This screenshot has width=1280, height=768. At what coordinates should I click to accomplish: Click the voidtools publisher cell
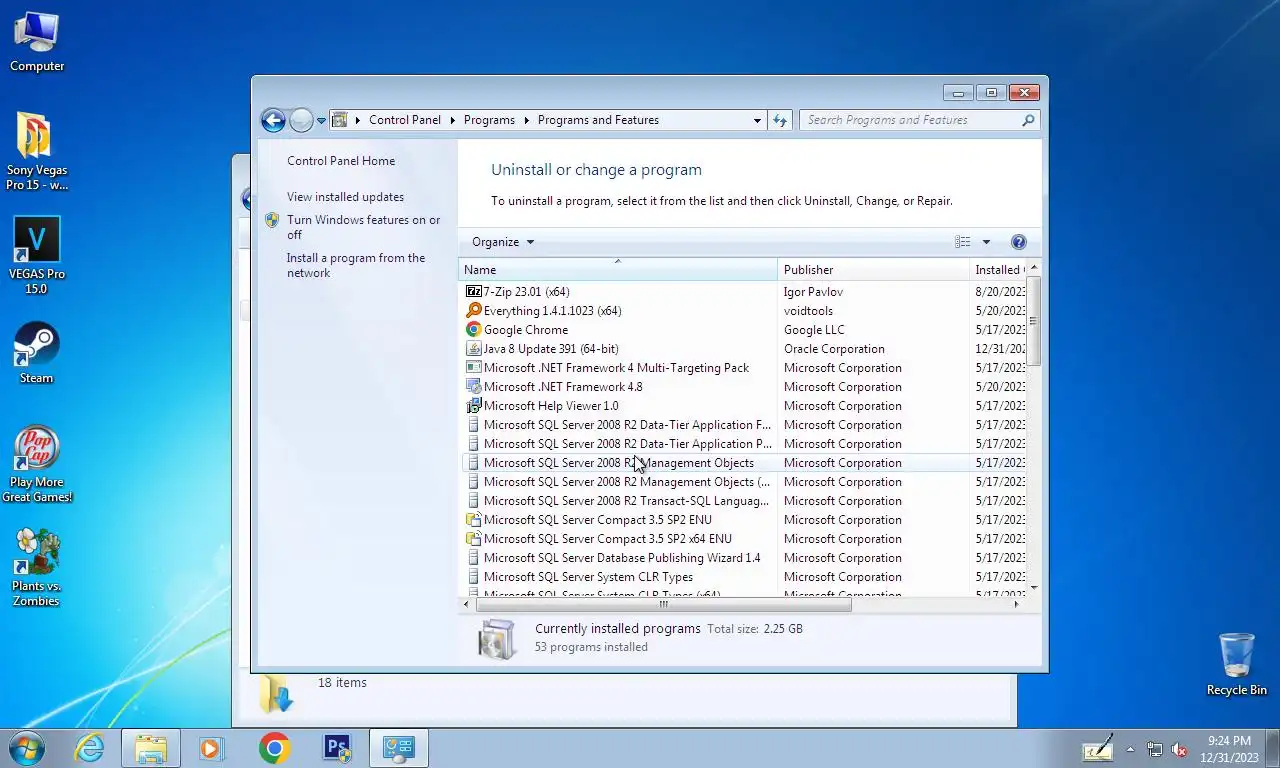808,311
